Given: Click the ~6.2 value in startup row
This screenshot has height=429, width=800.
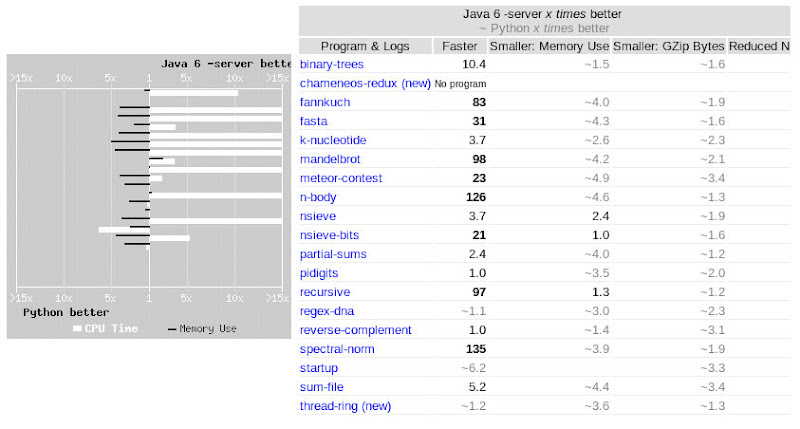Looking at the screenshot, I should click(x=473, y=368).
